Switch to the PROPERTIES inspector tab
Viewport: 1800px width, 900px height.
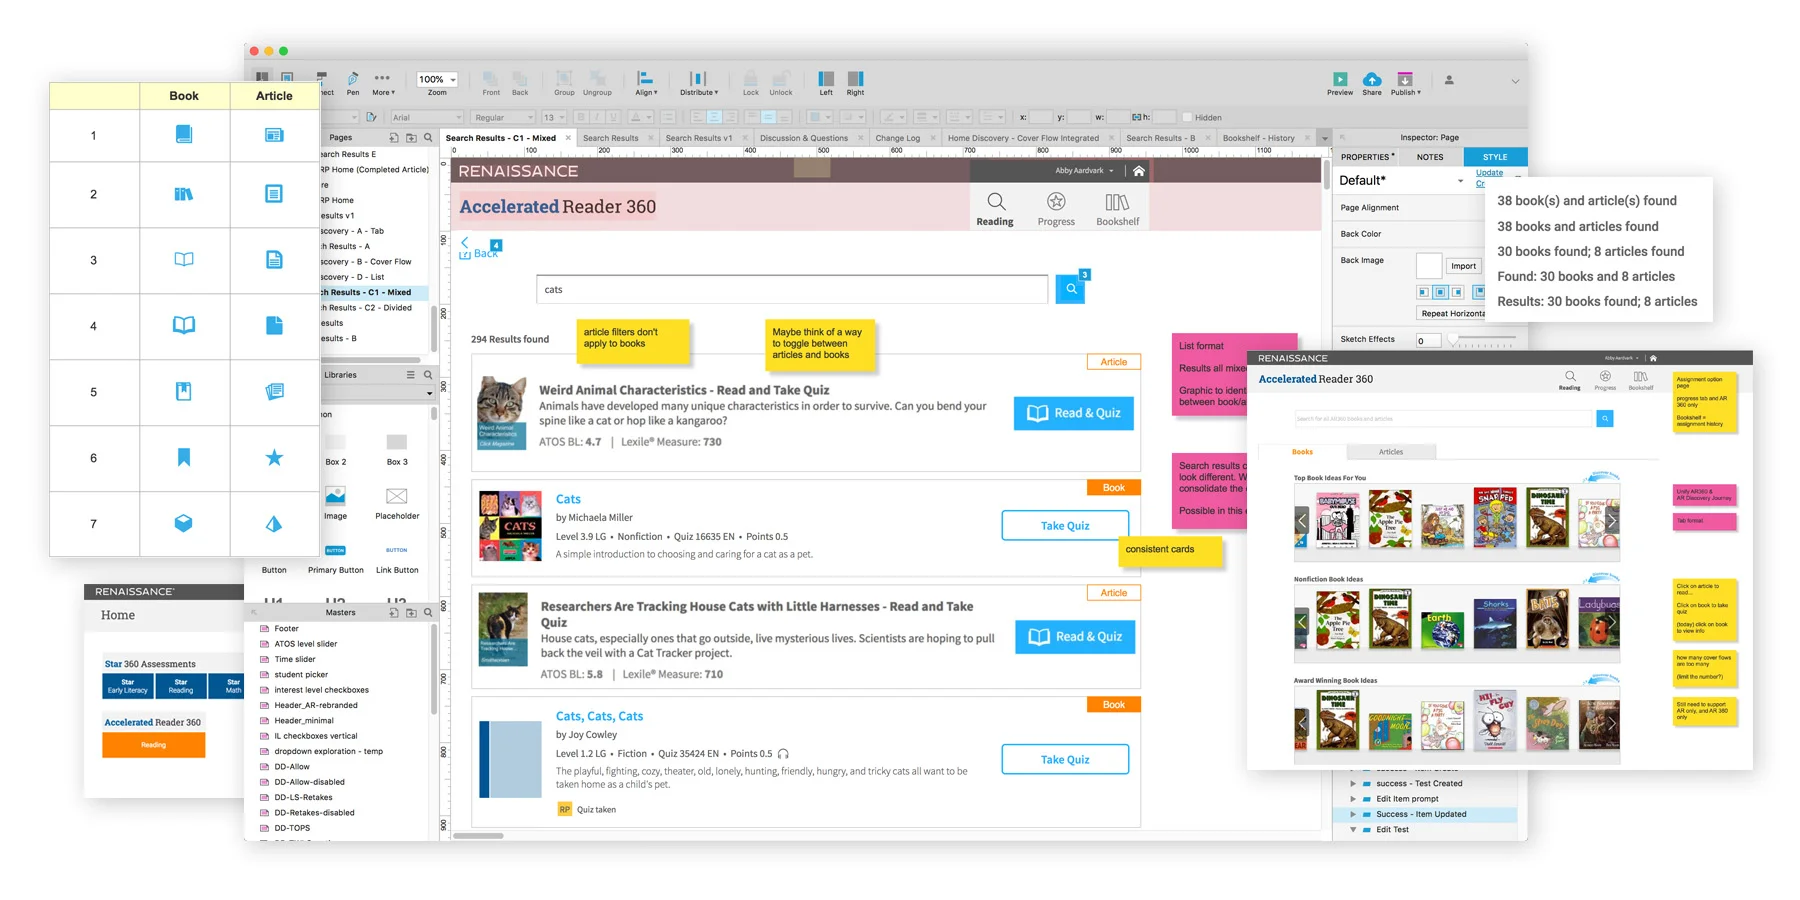[x=1367, y=157]
